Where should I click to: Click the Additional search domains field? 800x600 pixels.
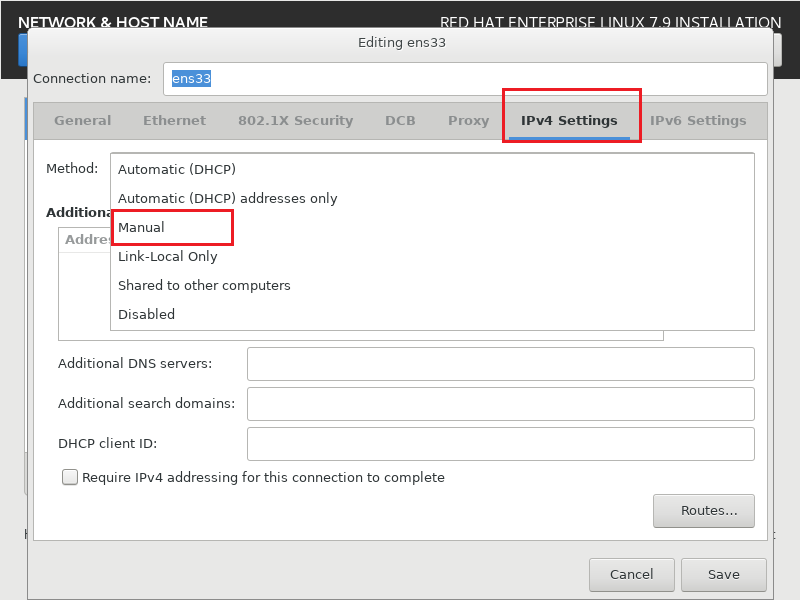[x=501, y=404]
